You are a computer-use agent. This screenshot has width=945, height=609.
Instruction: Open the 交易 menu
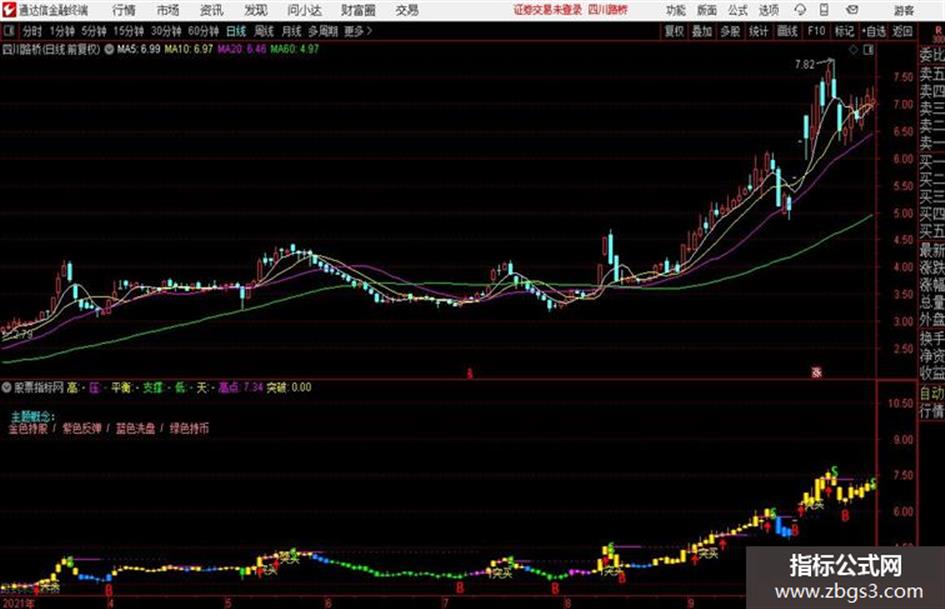click(x=407, y=10)
